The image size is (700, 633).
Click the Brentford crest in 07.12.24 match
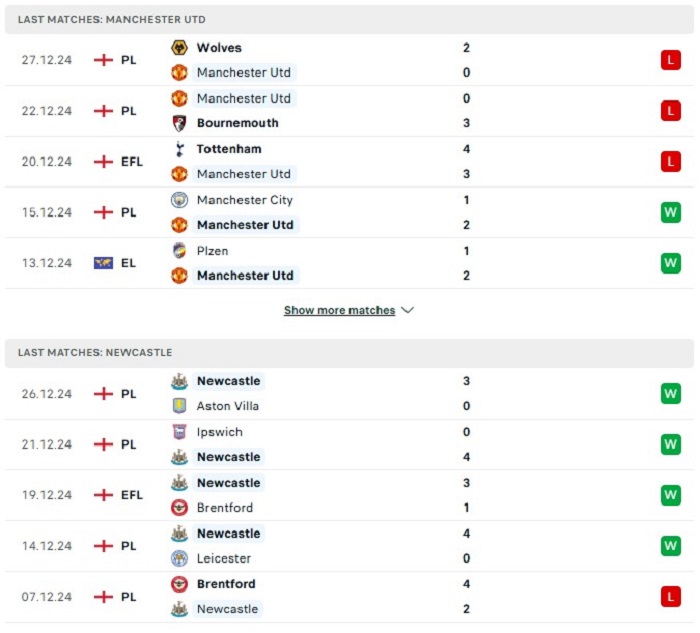coord(179,584)
